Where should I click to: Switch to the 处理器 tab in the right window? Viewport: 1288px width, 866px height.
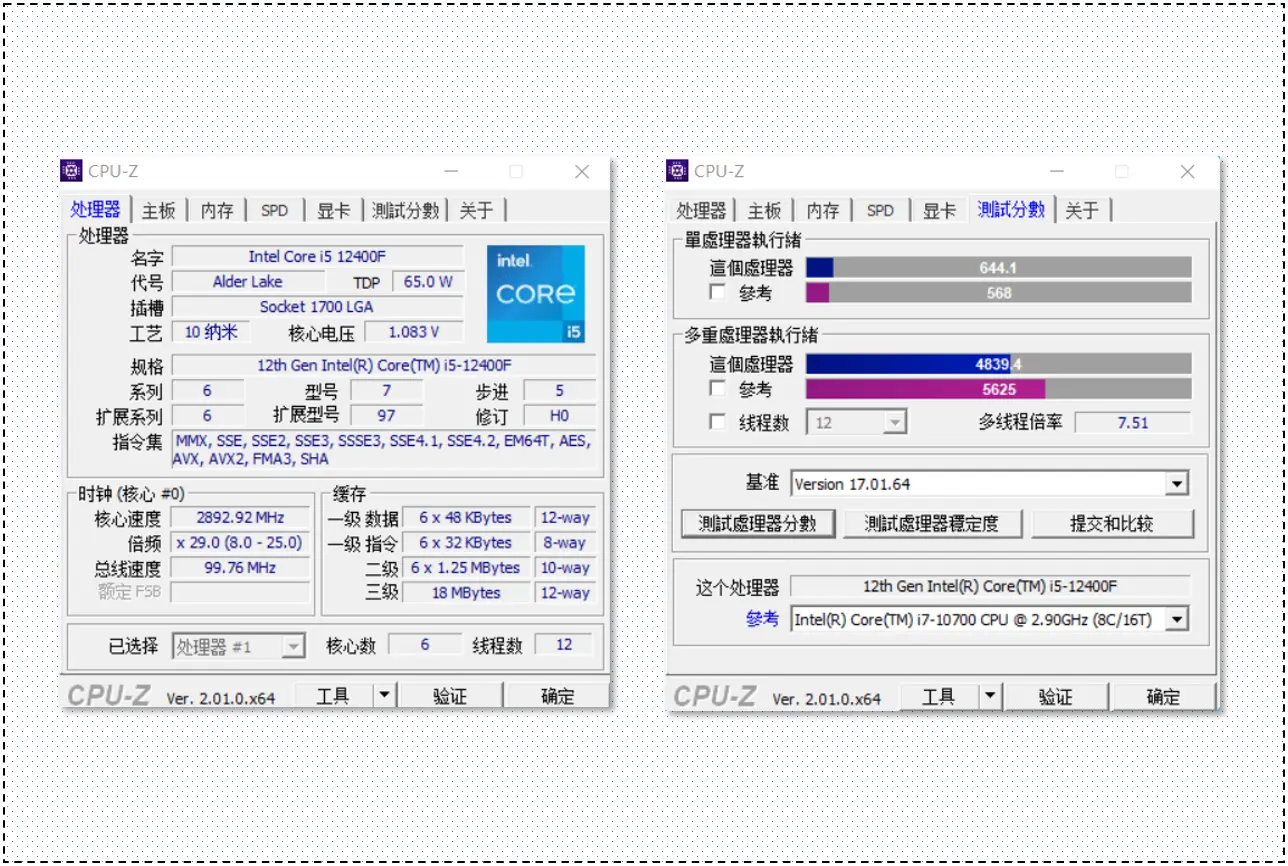click(700, 210)
